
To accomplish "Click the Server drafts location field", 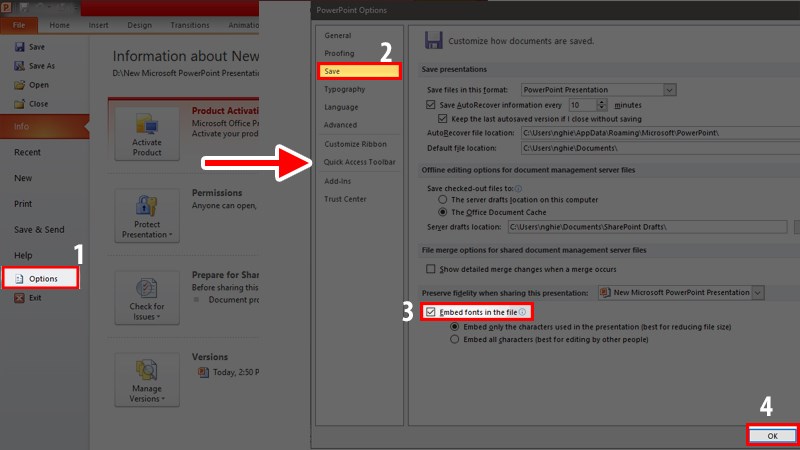I will point(647,227).
